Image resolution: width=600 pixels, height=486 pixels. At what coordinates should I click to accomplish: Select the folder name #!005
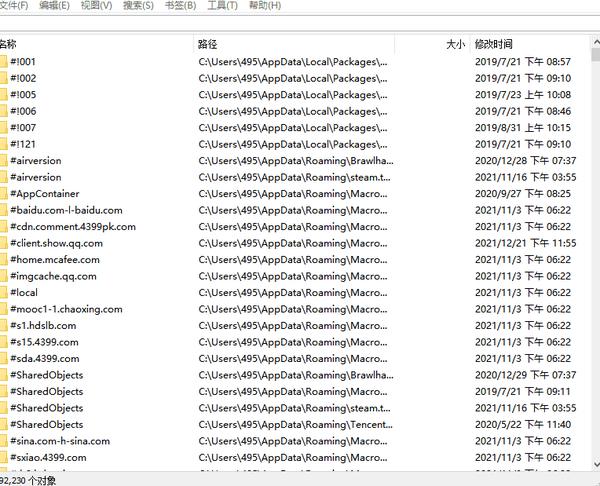[23, 95]
